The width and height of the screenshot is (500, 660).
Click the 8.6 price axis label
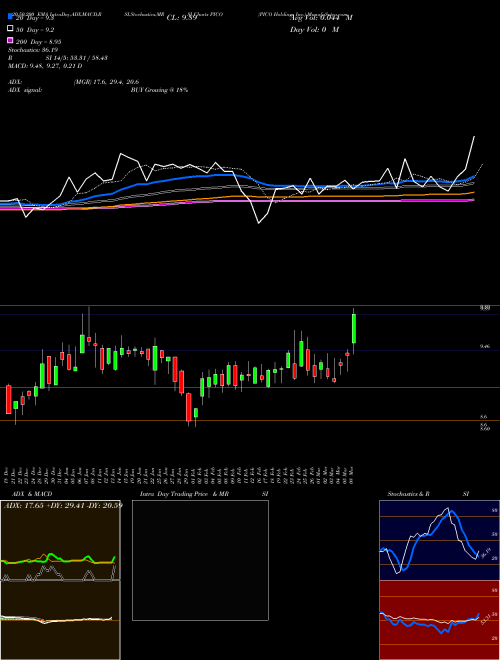[x=484, y=417]
